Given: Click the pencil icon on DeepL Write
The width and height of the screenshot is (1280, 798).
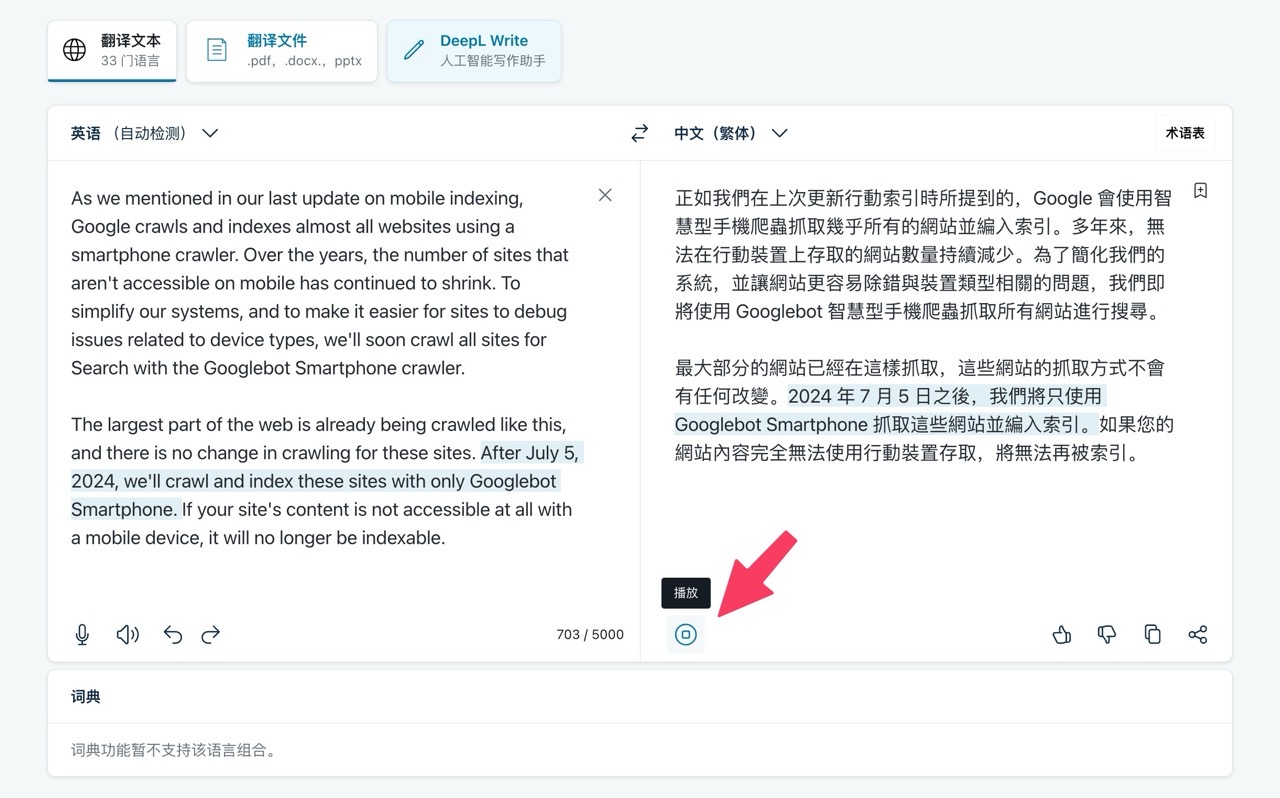Looking at the screenshot, I should coord(413,50).
